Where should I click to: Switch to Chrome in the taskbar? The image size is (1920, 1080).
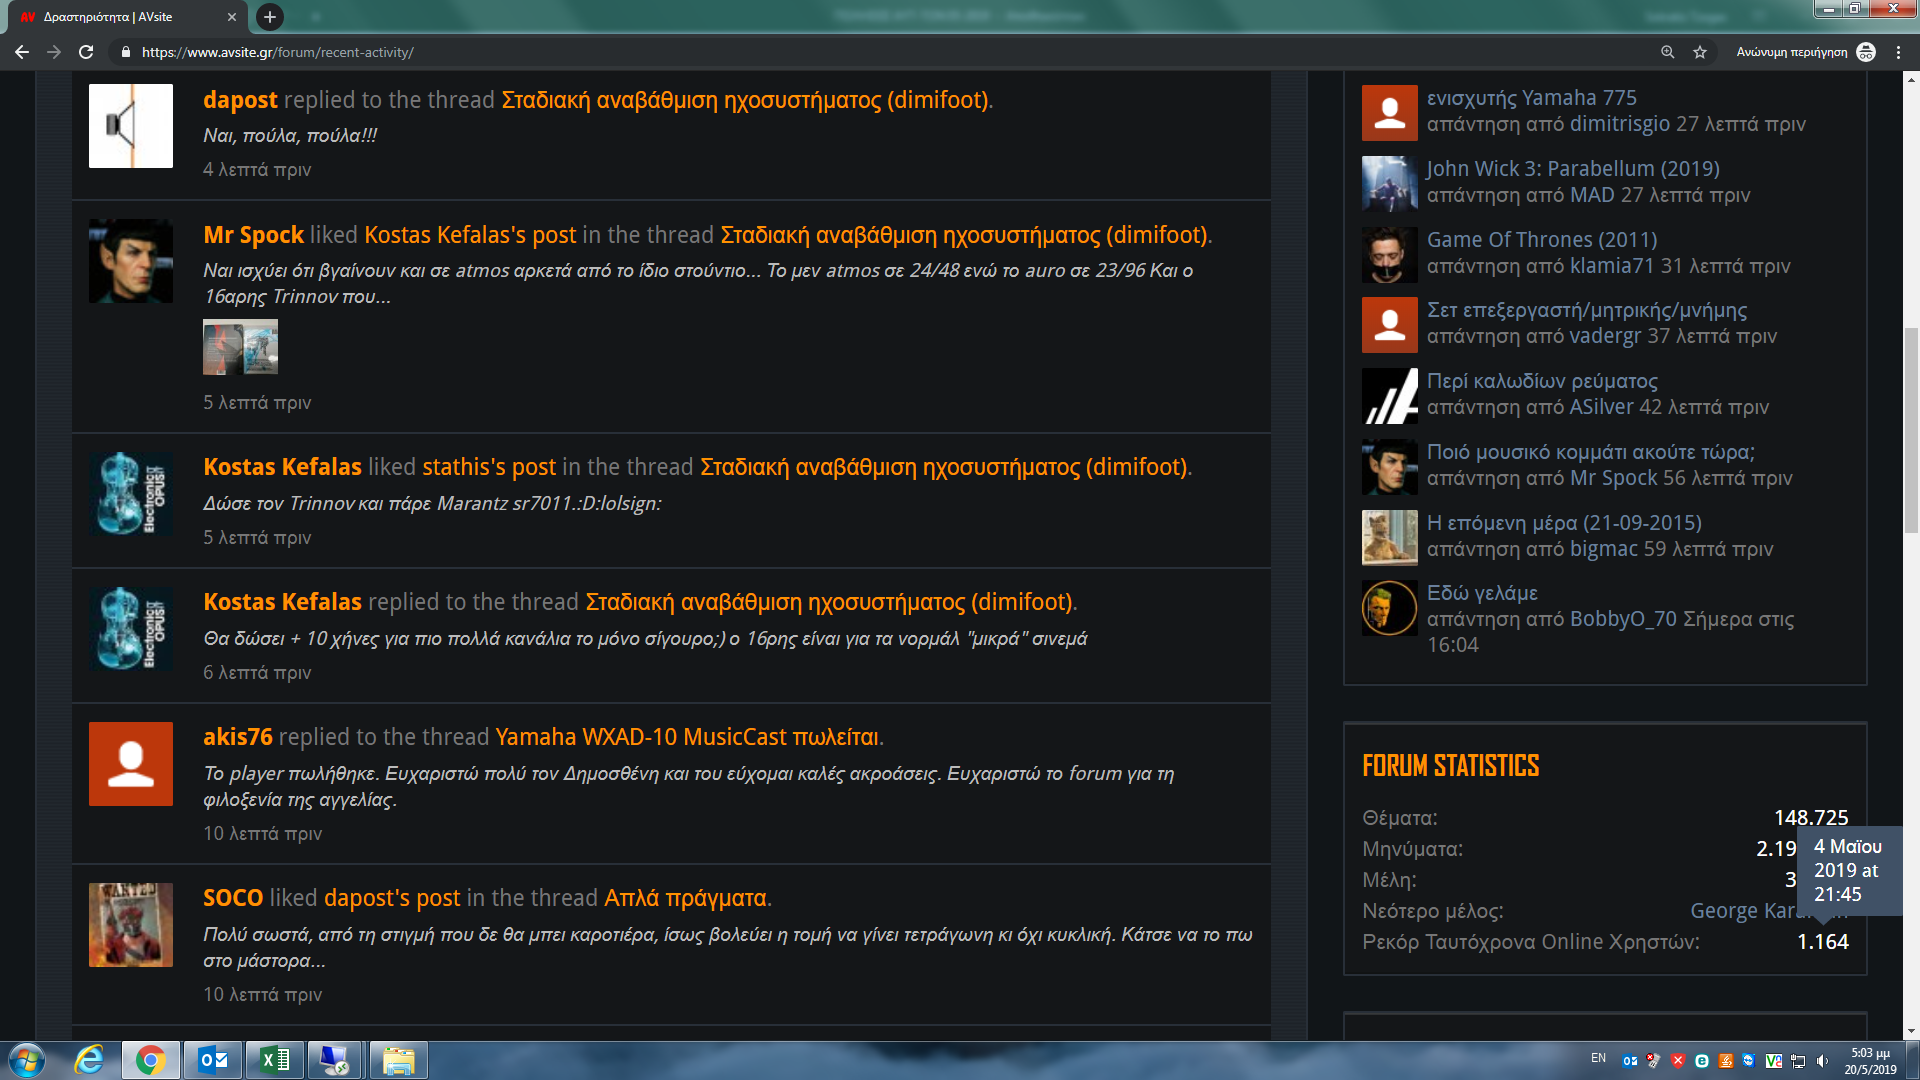(151, 1060)
